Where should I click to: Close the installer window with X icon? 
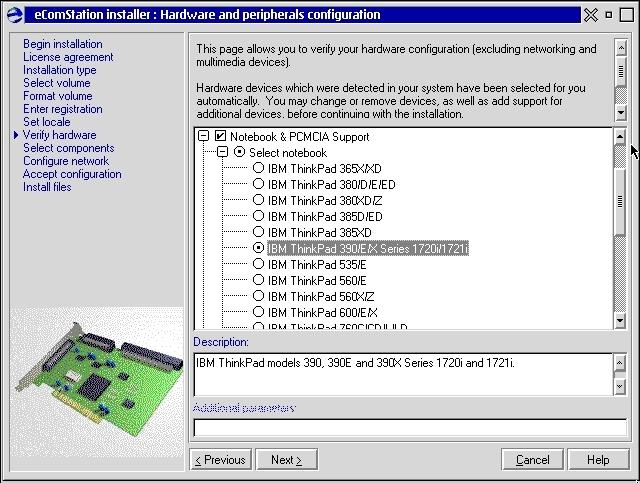590,15
